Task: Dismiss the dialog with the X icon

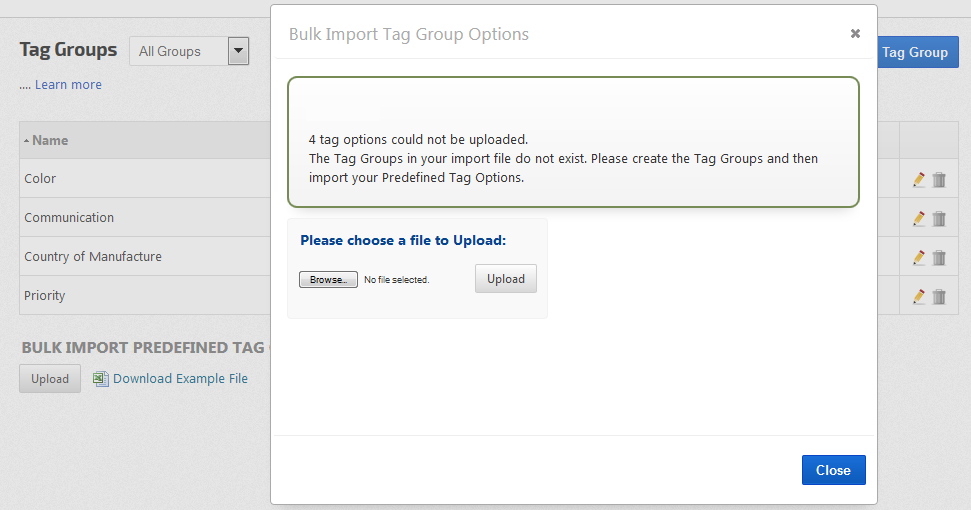Action: tap(855, 34)
